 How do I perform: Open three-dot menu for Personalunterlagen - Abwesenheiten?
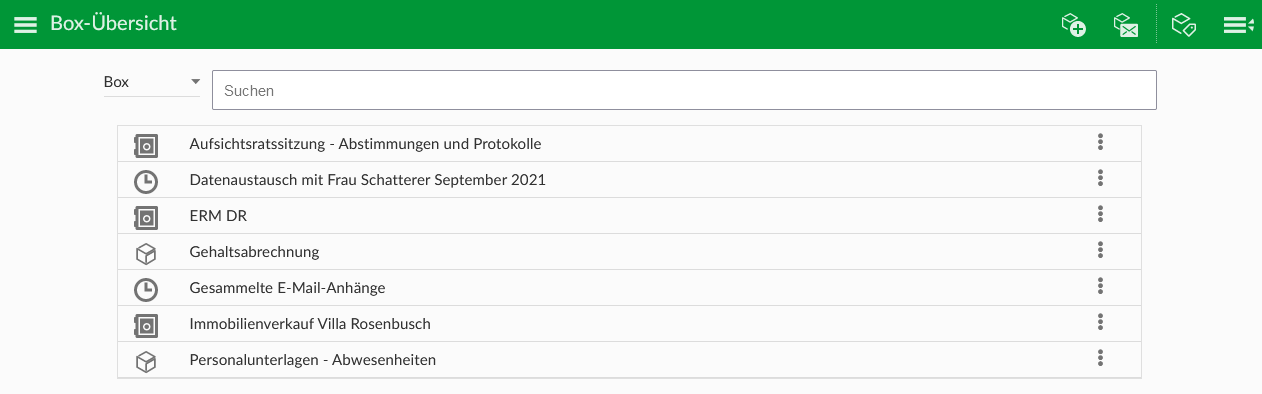click(1100, 359)
